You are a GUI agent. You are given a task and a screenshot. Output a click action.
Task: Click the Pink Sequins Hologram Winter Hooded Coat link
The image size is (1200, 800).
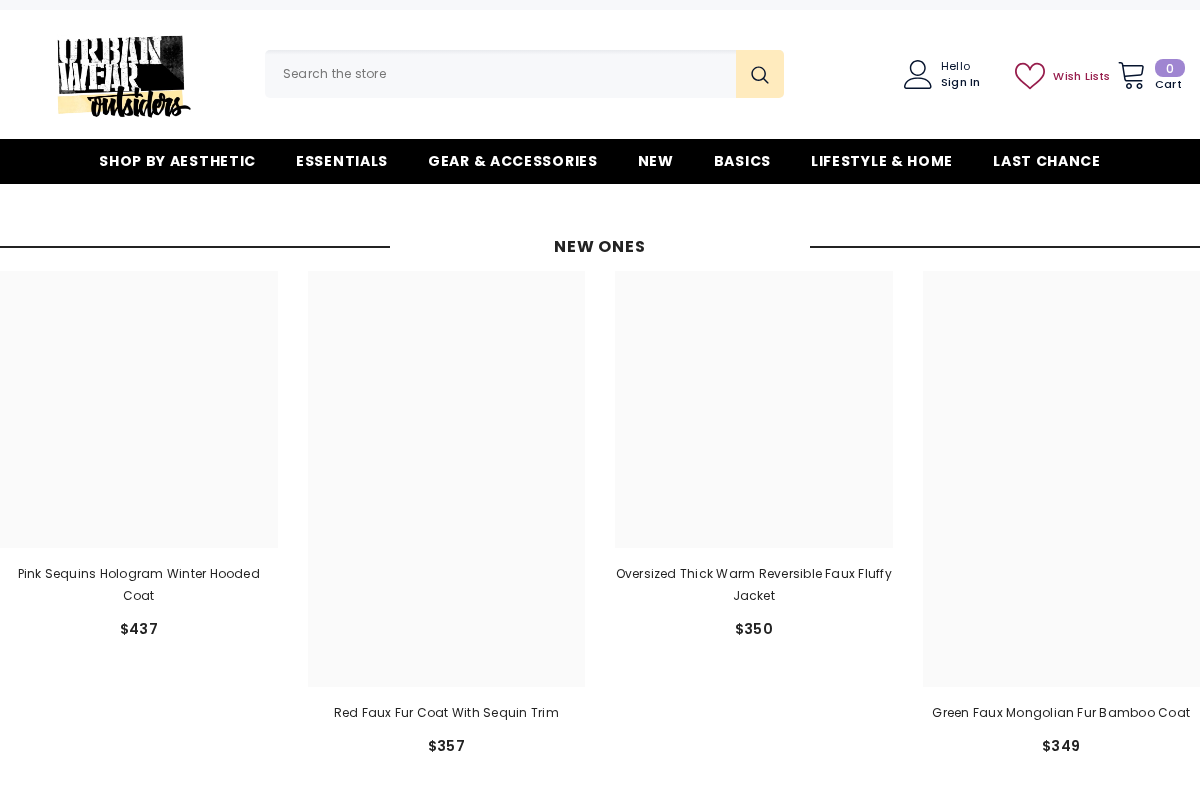(x=139, y=585)
